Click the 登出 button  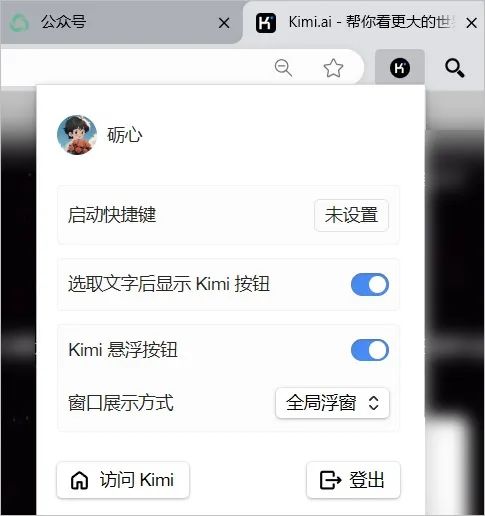(353, 480)
